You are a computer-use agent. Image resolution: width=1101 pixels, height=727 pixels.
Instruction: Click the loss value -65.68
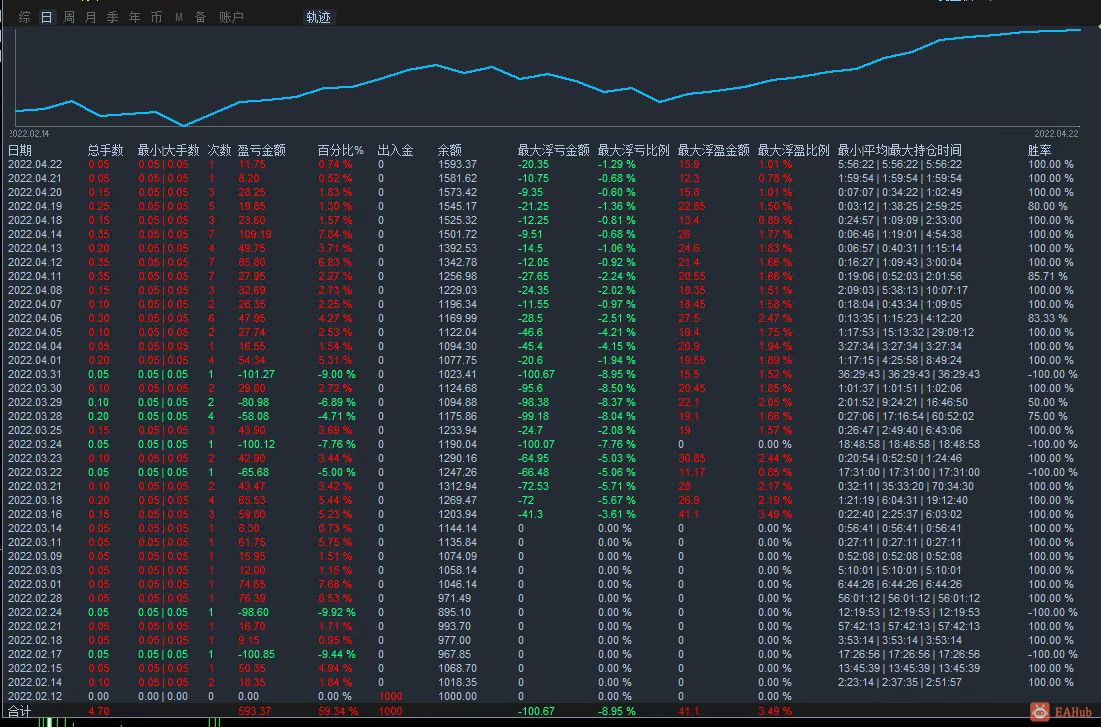point(253,473)
